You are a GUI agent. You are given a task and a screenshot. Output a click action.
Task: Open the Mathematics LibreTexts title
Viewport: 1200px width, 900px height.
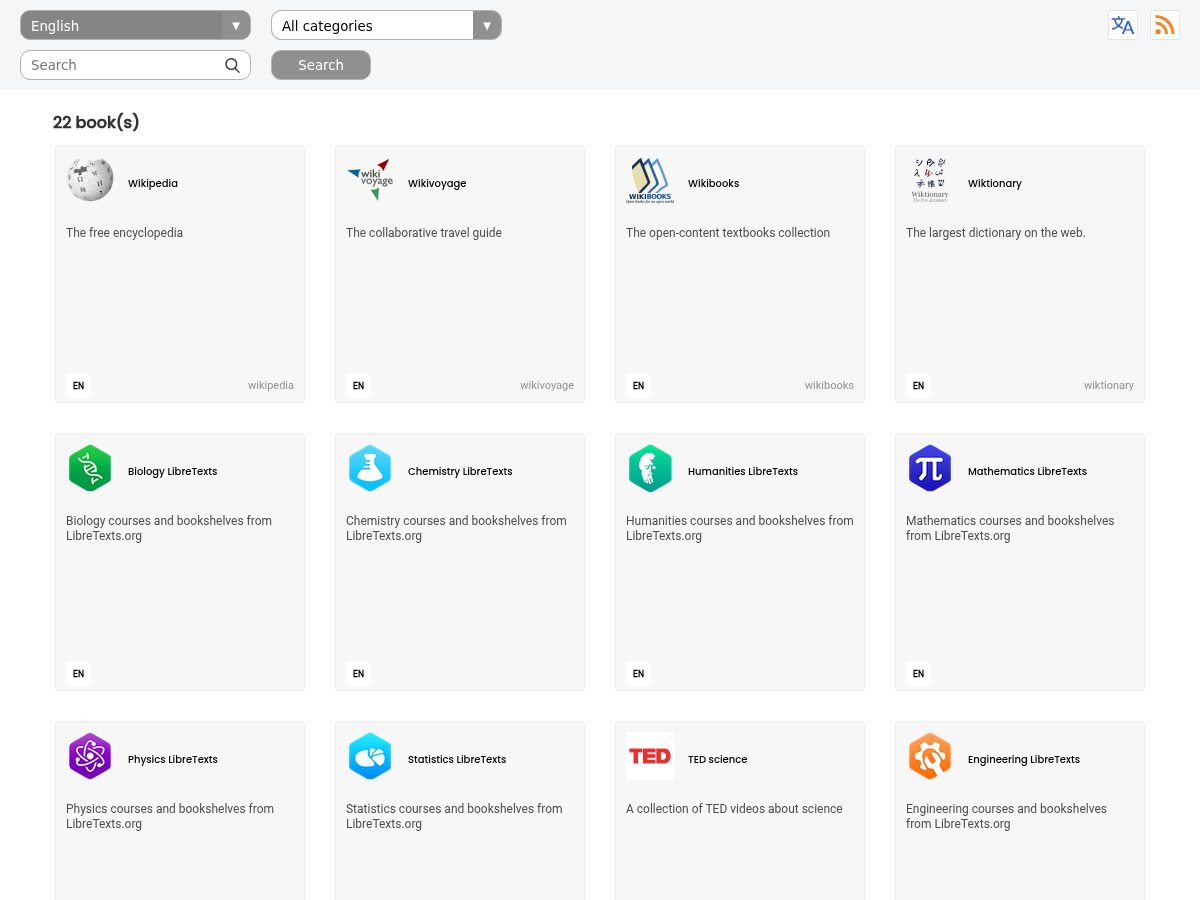pos(1027,472)
